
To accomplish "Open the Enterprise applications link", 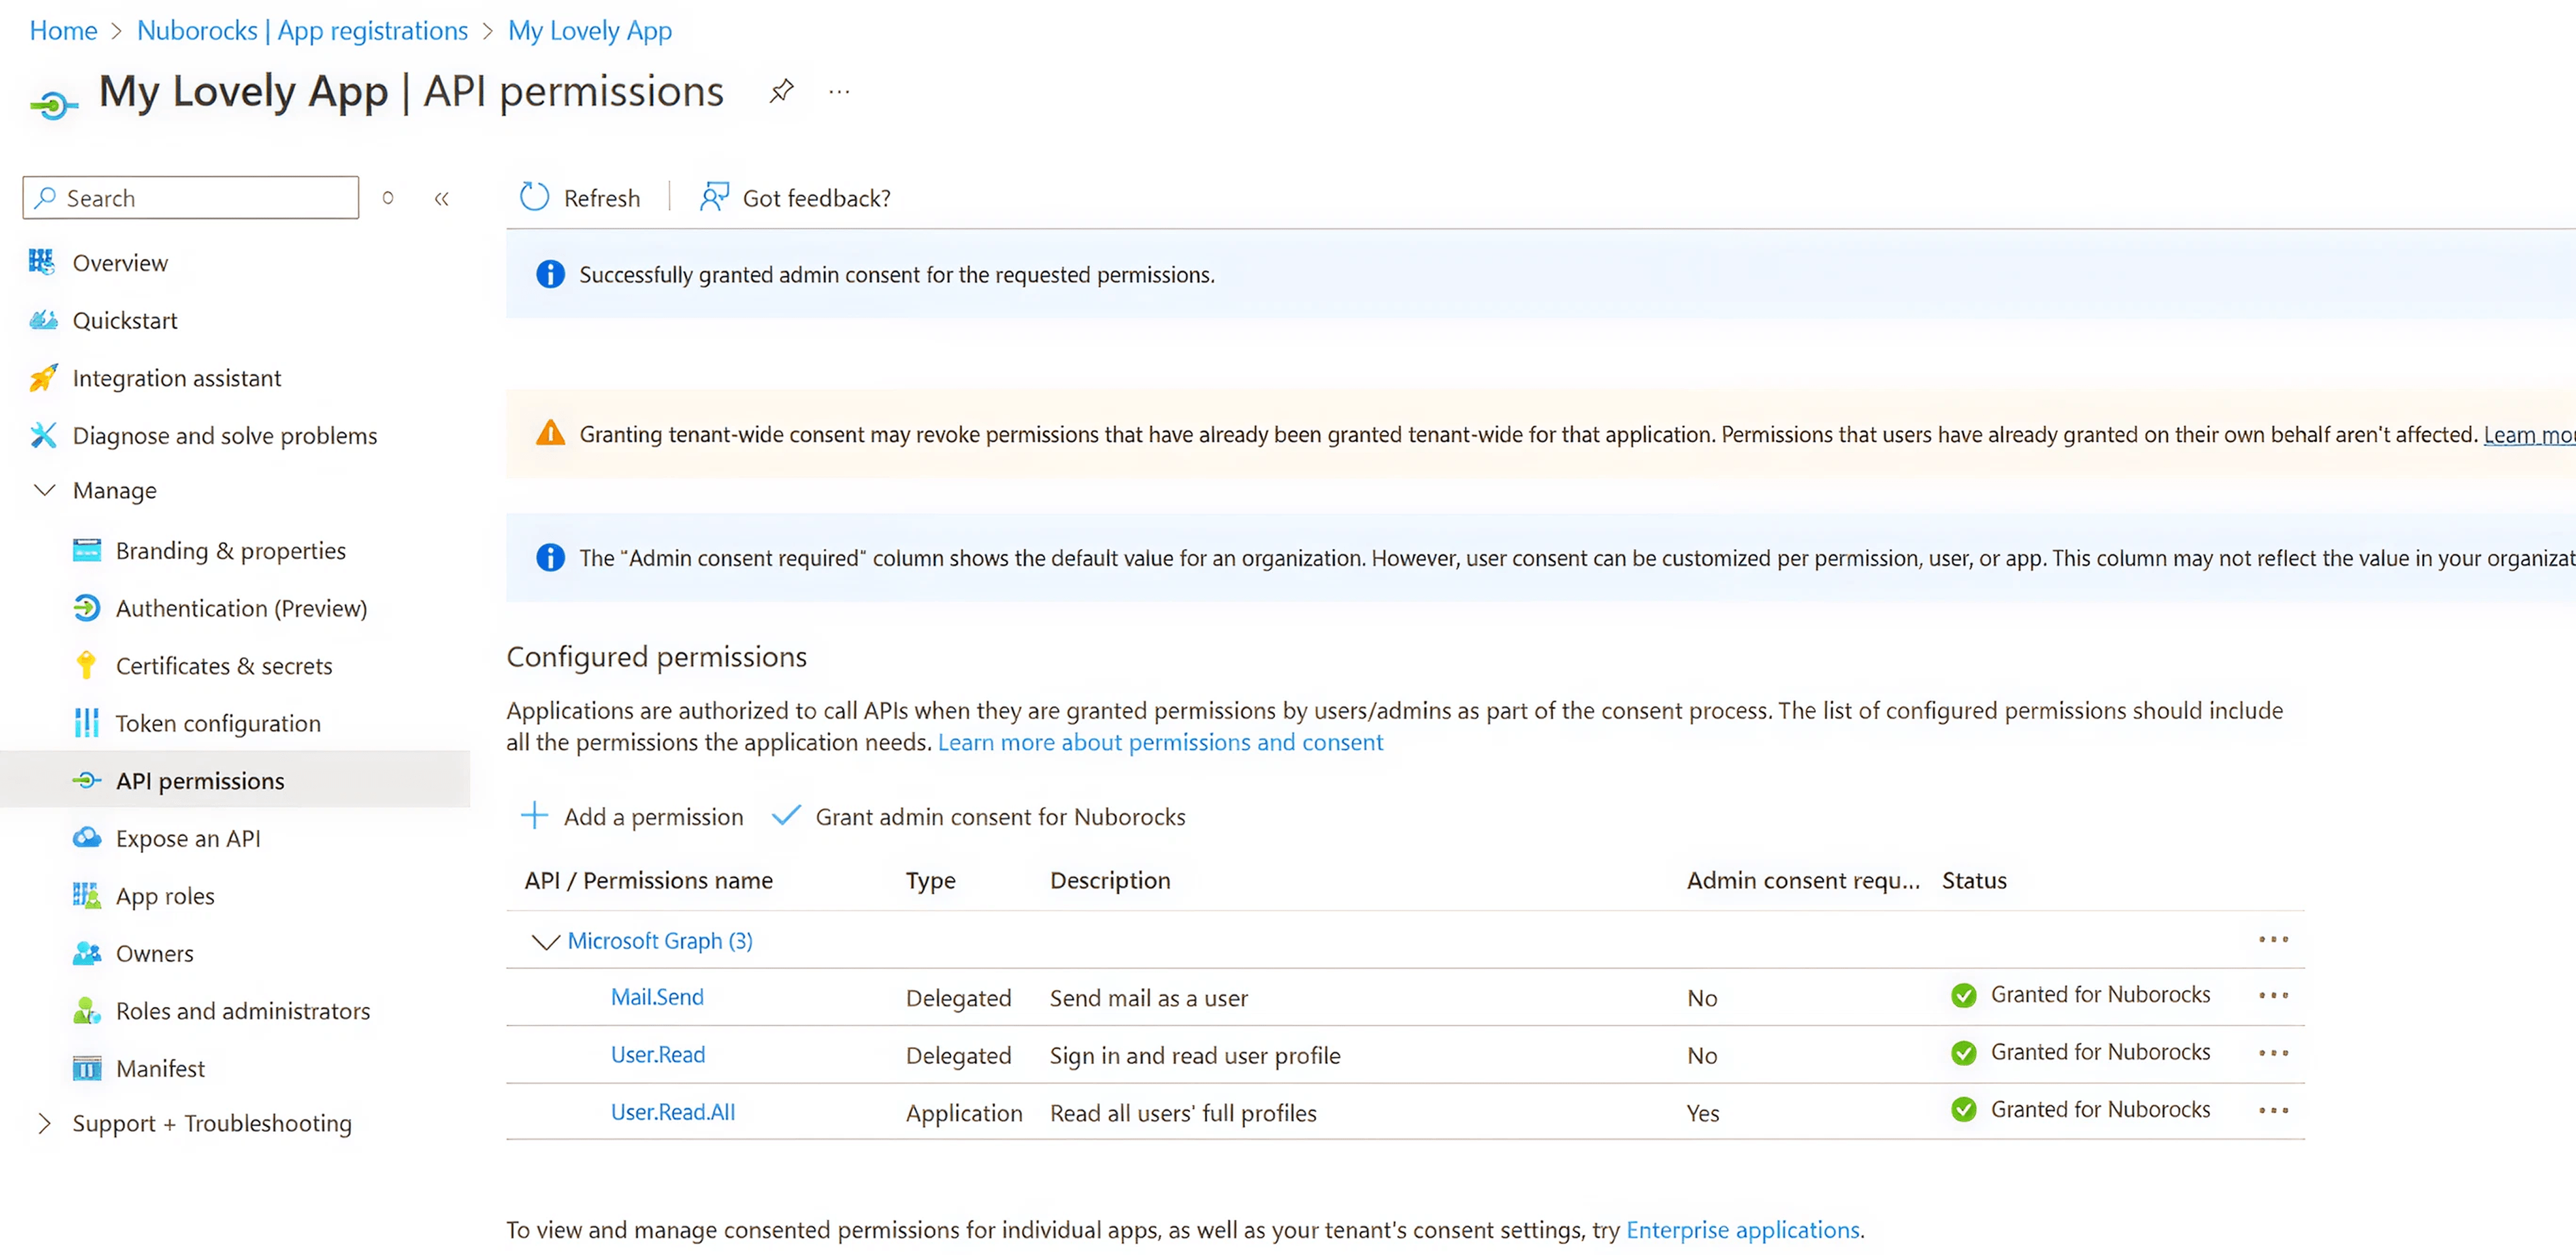I will coord(1742,1229).
